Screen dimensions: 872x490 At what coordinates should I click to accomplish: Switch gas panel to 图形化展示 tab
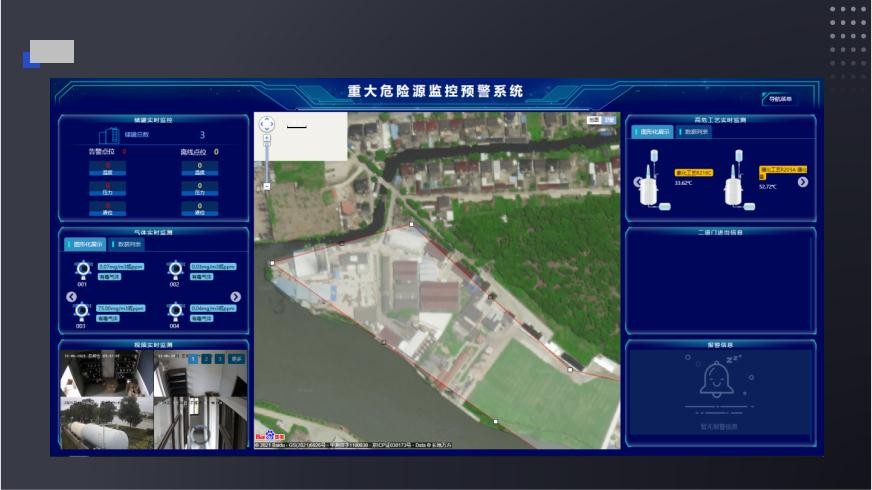pyautogui.click(x=85, y=244)
